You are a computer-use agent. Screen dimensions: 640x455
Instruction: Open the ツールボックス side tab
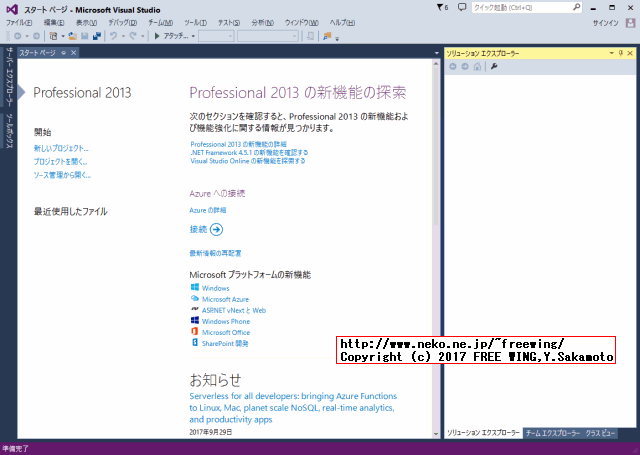(9, 131)
